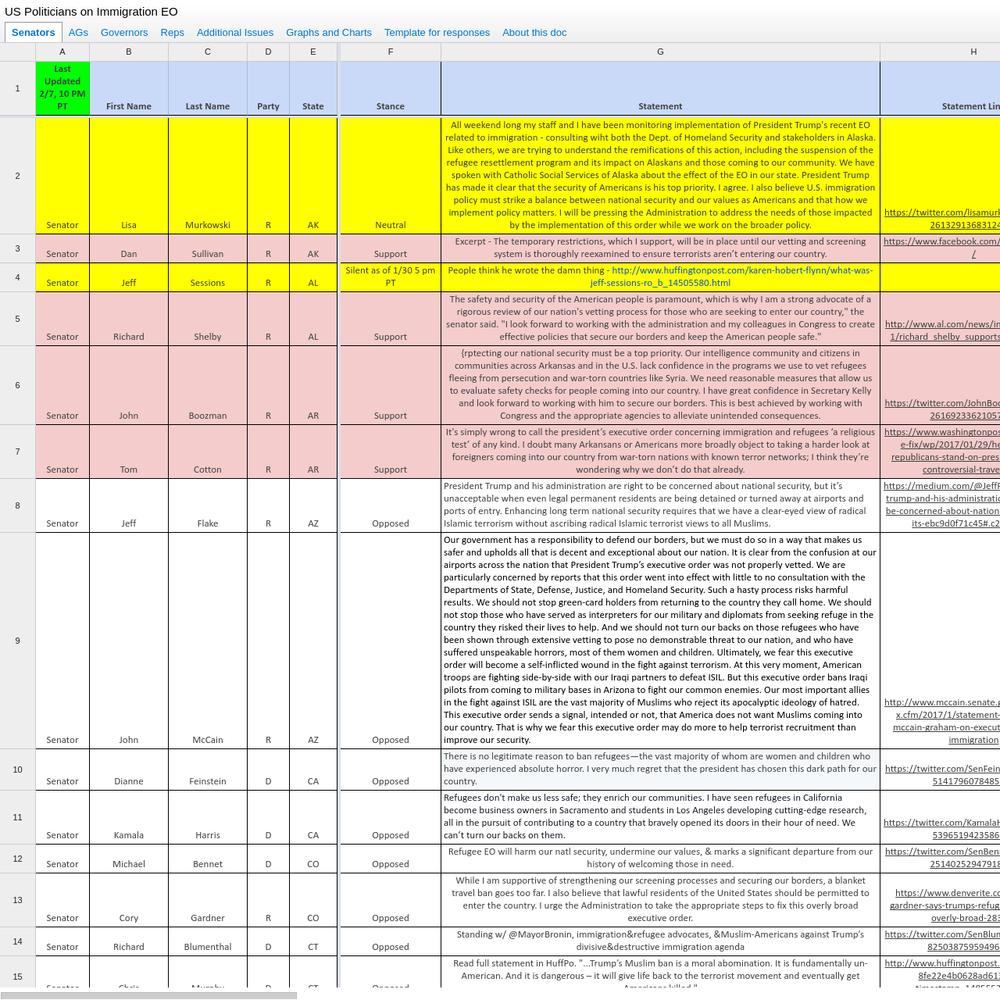
Task: Open the Template for responses tab
Action: (437, 33)
